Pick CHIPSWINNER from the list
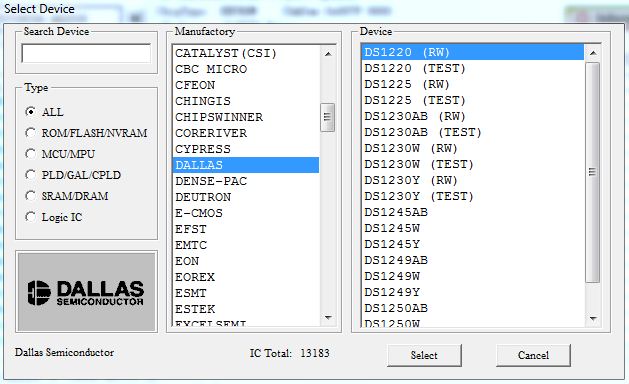The height and width of the screenshot is (384, 629). click(x=246, y=117)
